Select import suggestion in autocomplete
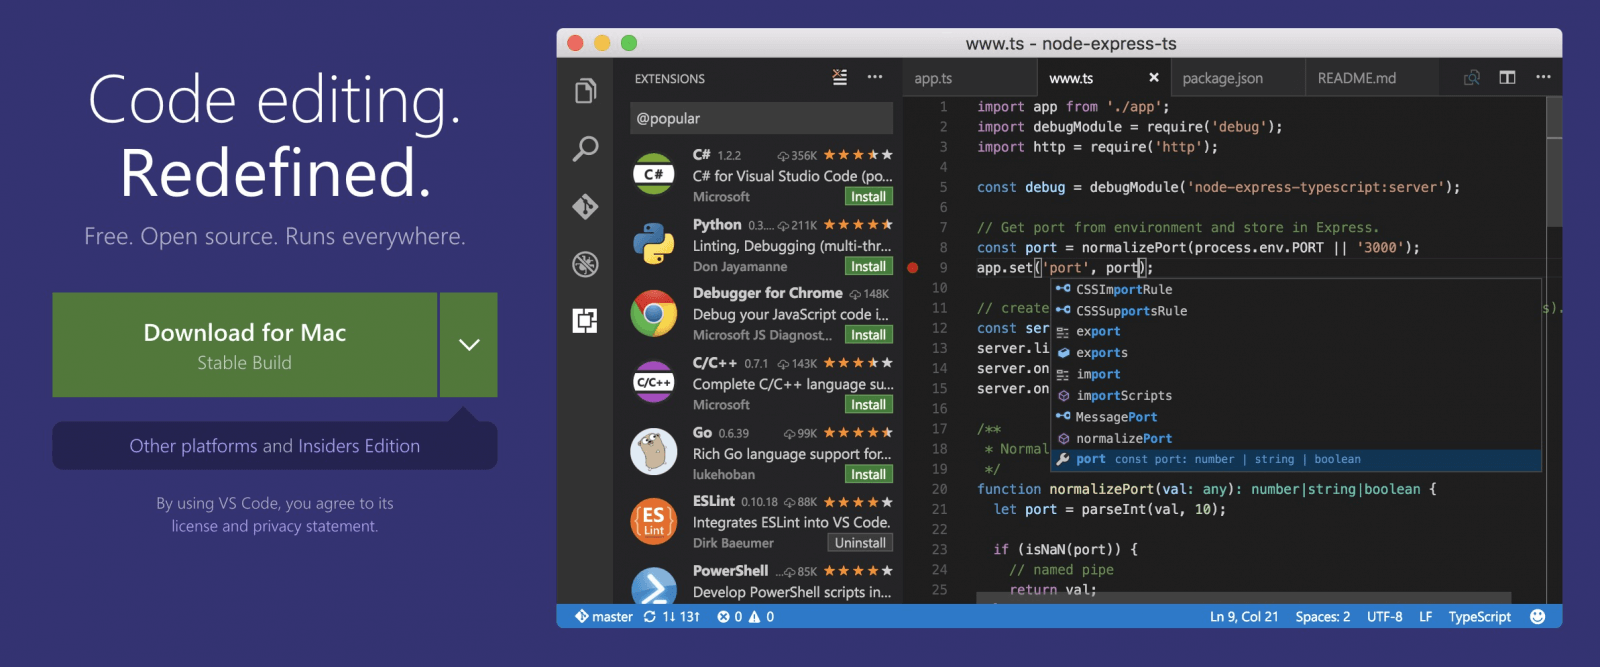Screen dimensions: 1600x667 [1296, 374]
